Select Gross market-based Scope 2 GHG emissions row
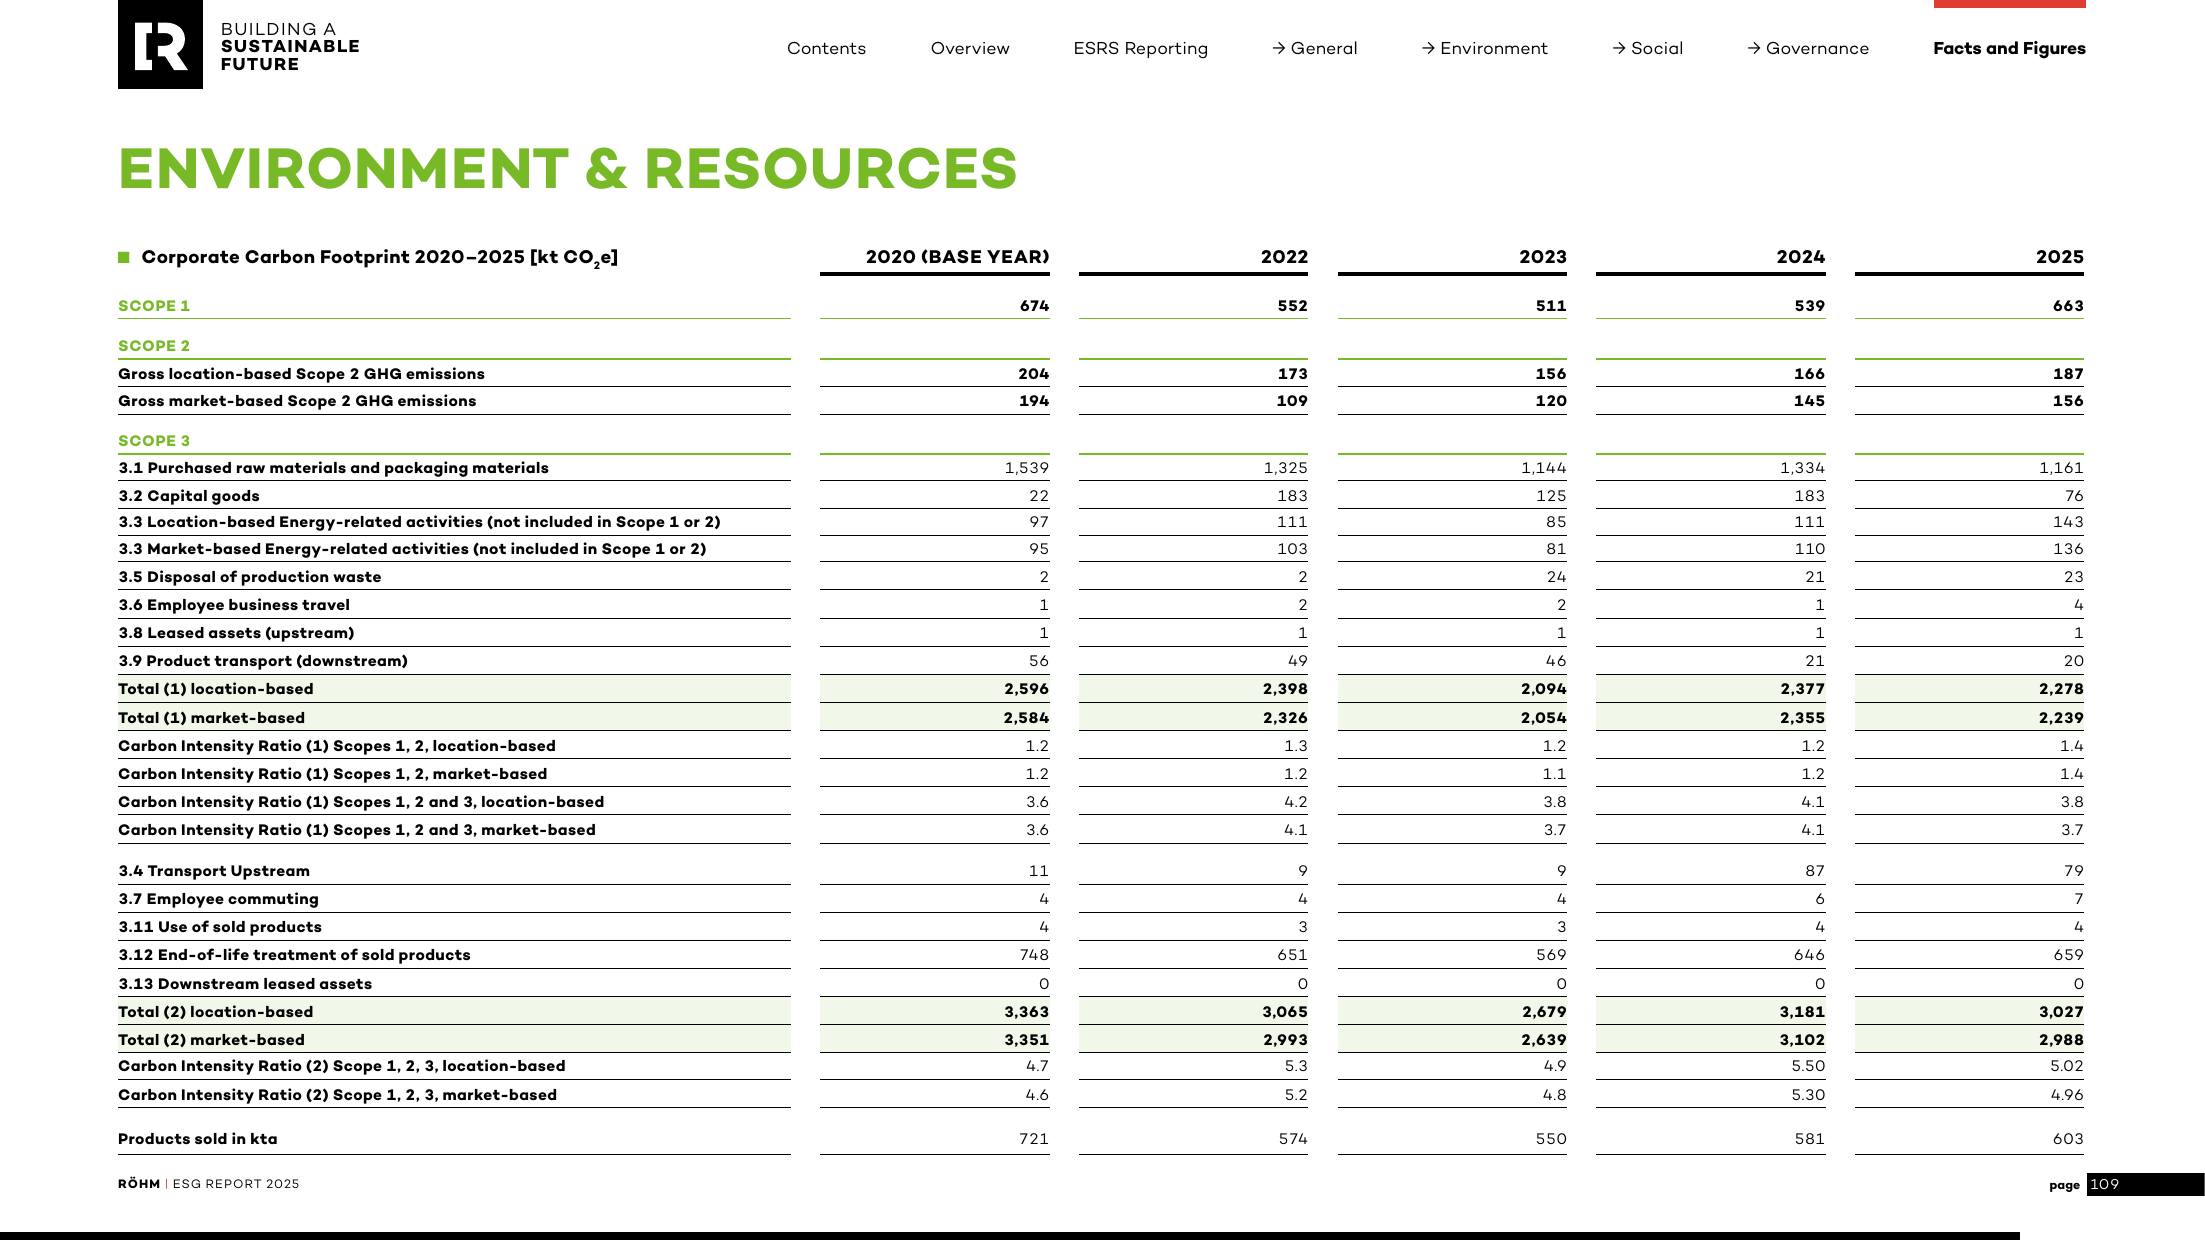Viewport: 2205px width, 1241px height. tap(1101, 401)
